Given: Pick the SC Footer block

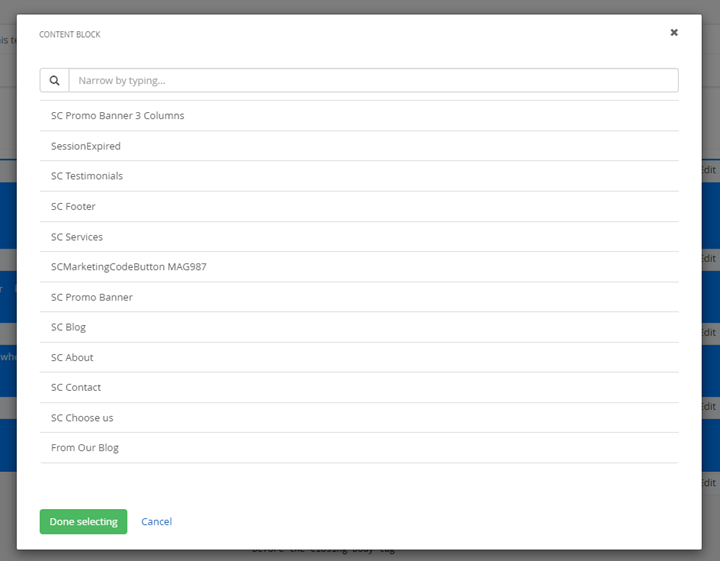Looking at the screenshot, I should pyautogui.click(x=73, y=207).
